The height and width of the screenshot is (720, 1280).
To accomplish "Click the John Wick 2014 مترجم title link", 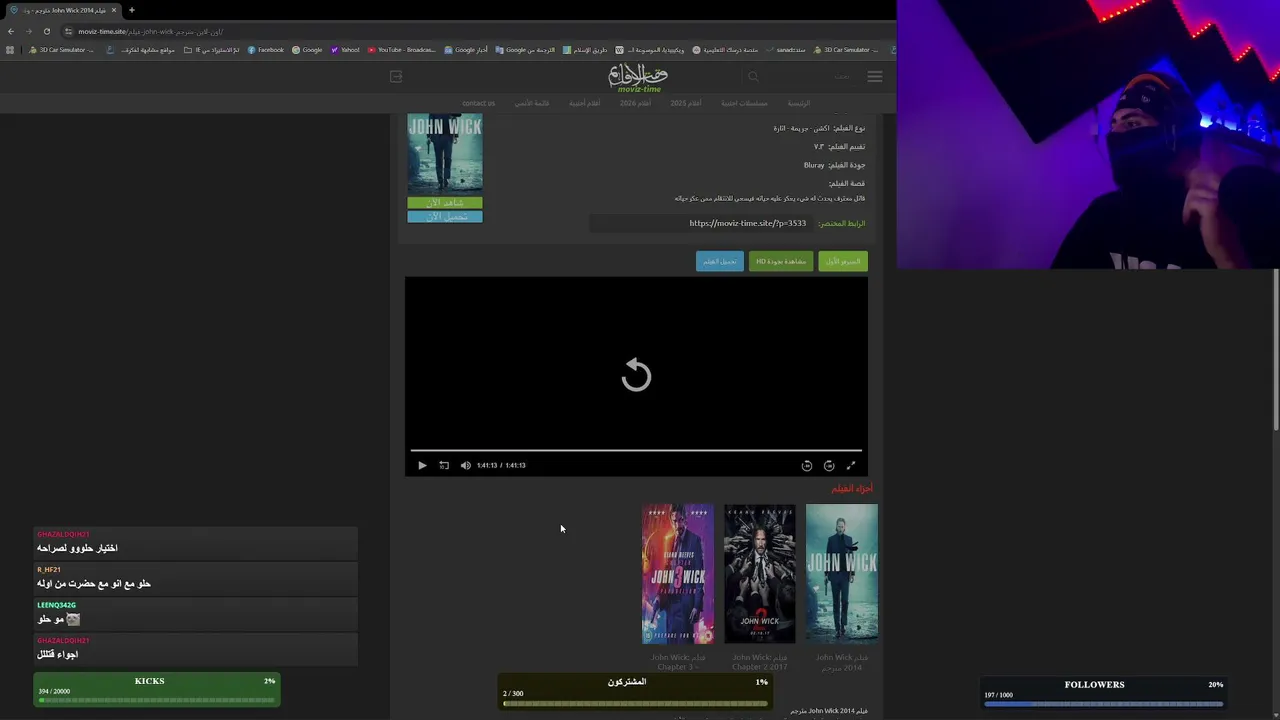I will pos(842,662).
